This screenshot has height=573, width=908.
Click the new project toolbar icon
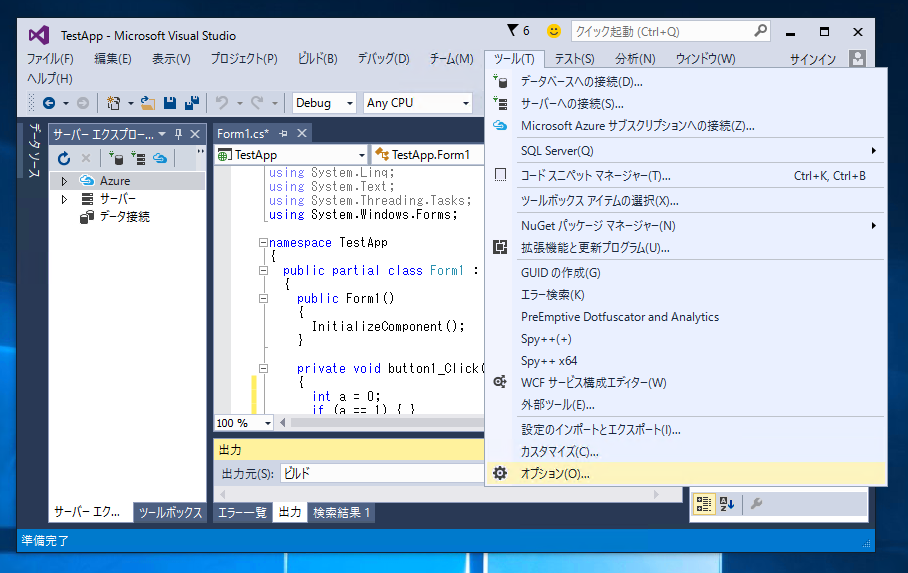coord(114,103)
